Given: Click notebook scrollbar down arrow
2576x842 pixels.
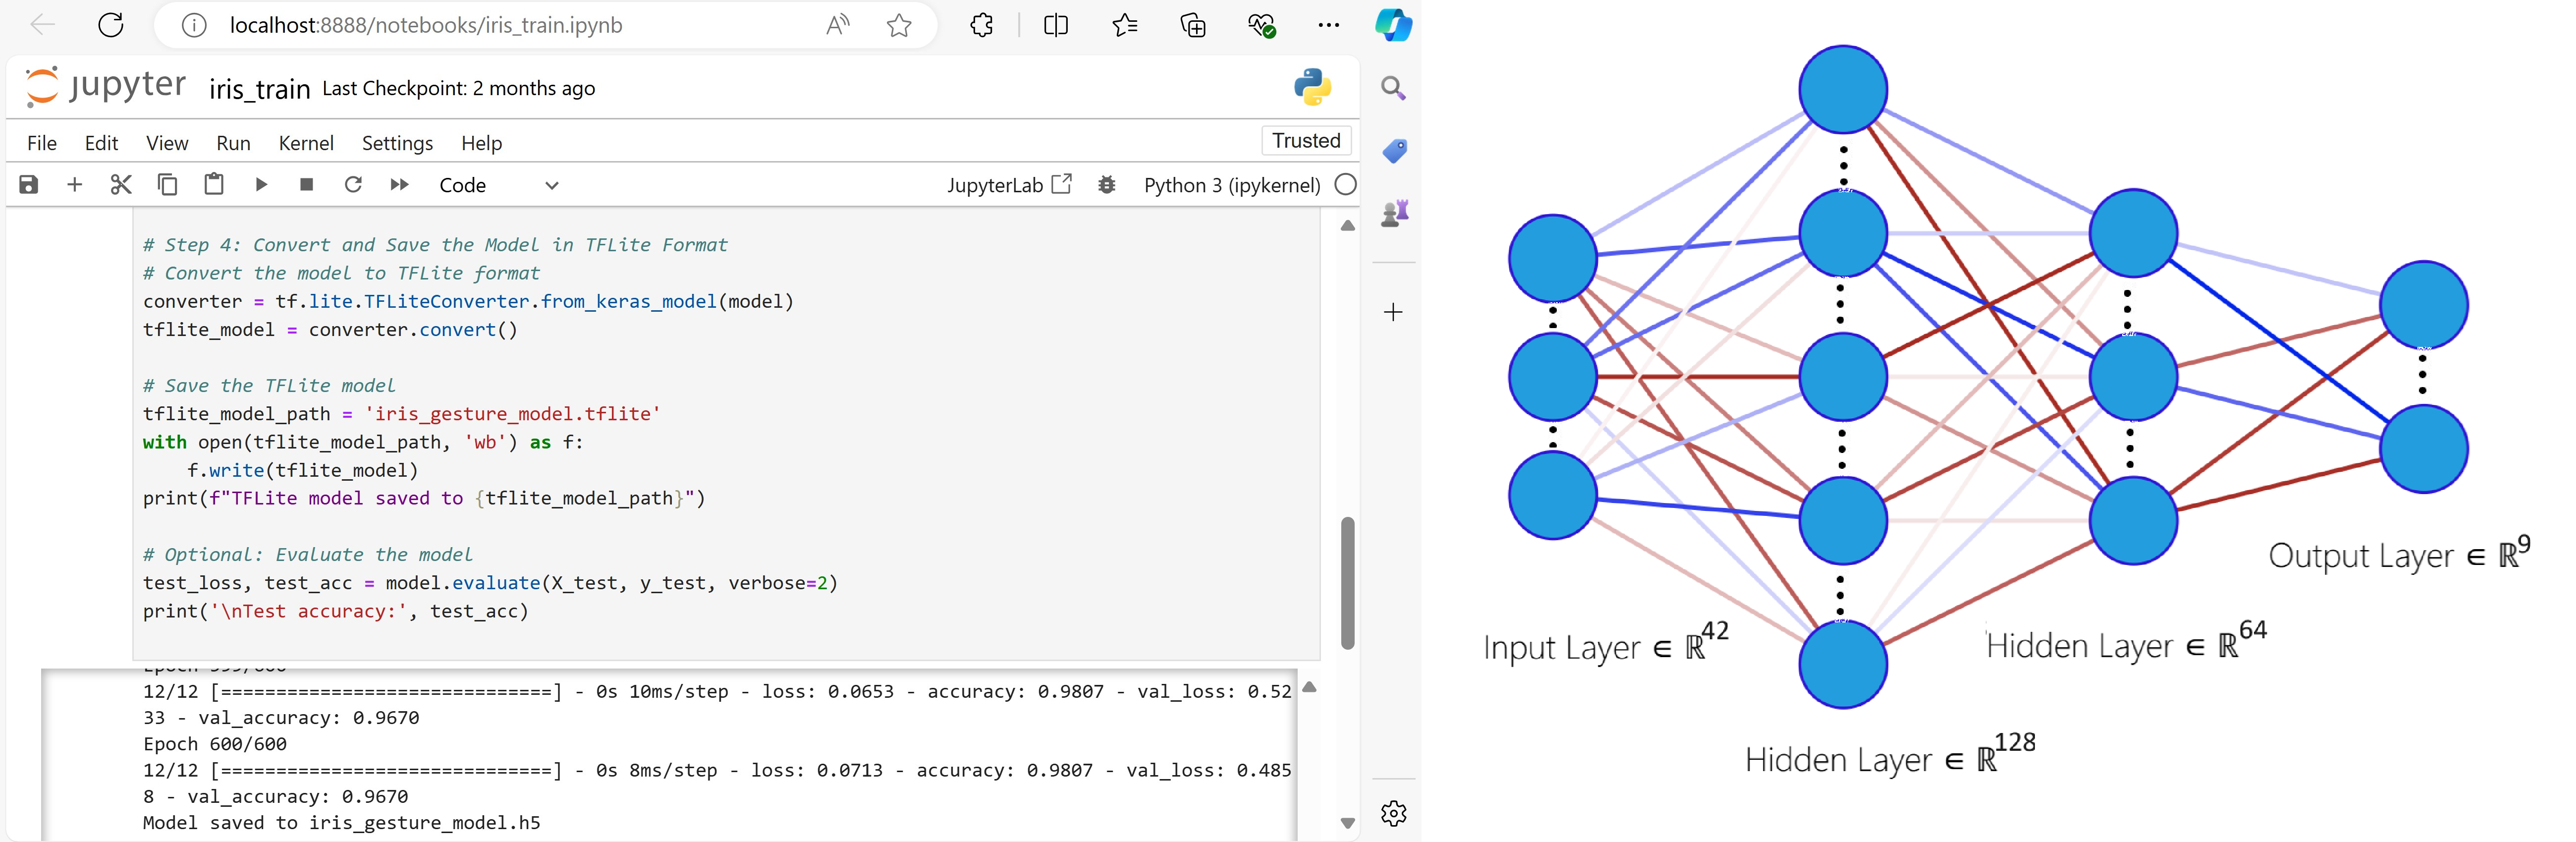Looking at the screenshot, I should 1347,823.
